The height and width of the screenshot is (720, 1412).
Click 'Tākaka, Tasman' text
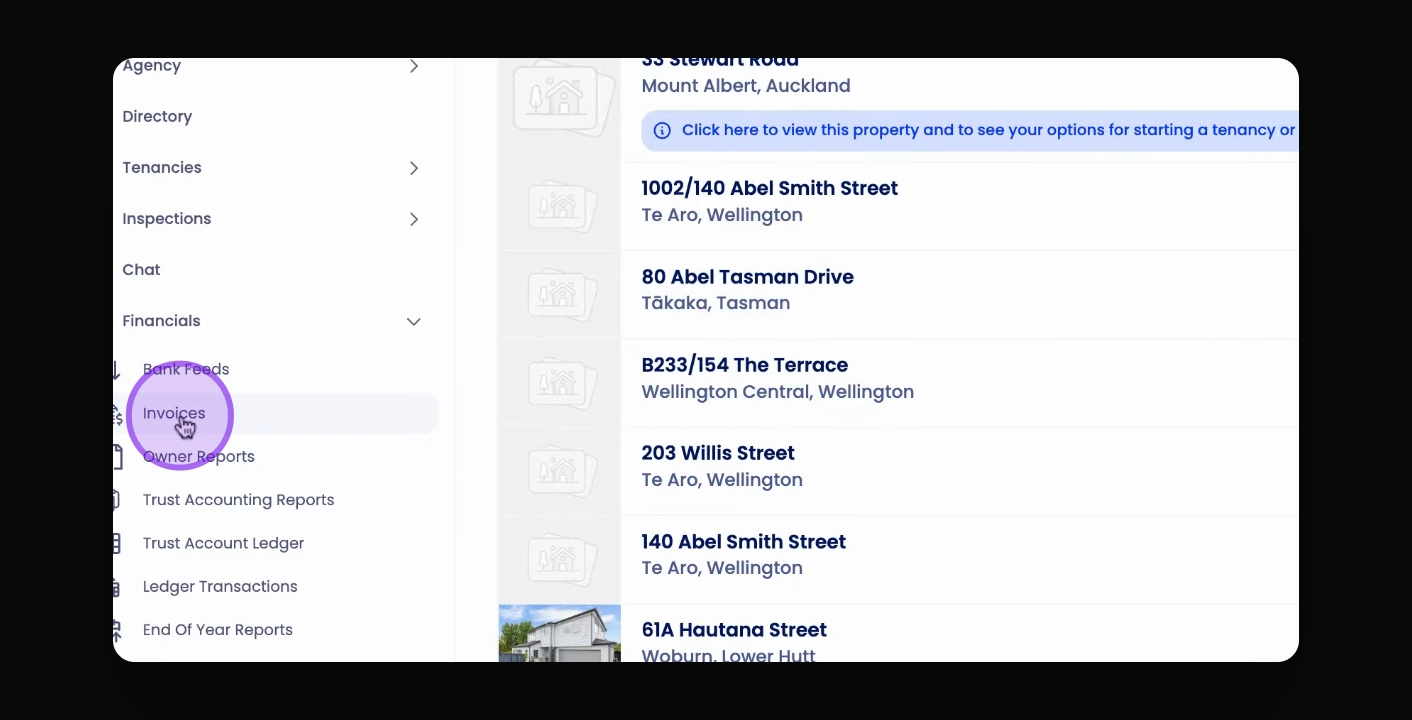(716, 303)
